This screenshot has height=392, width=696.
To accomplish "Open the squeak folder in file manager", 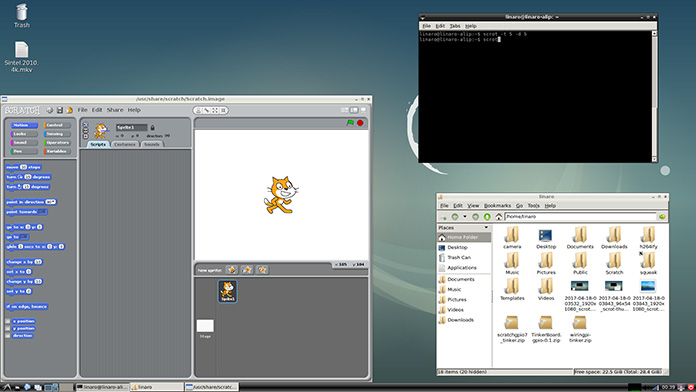I will 648,263.
